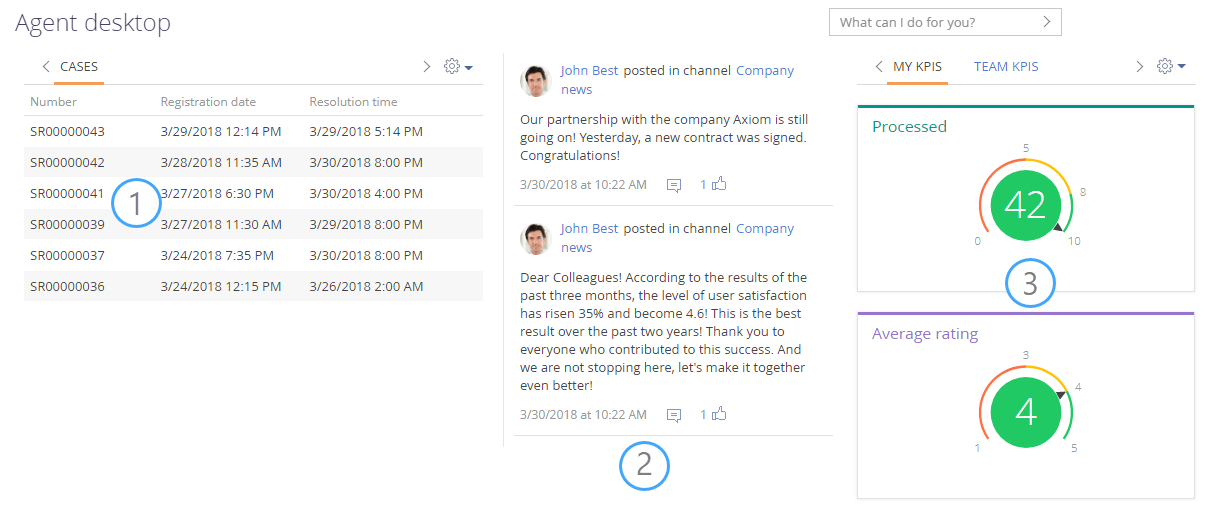Go to the previous tab in the KPIs panel
This screenshot has height=515, width=1215.
pyautogui.click(x=879, y=67)
